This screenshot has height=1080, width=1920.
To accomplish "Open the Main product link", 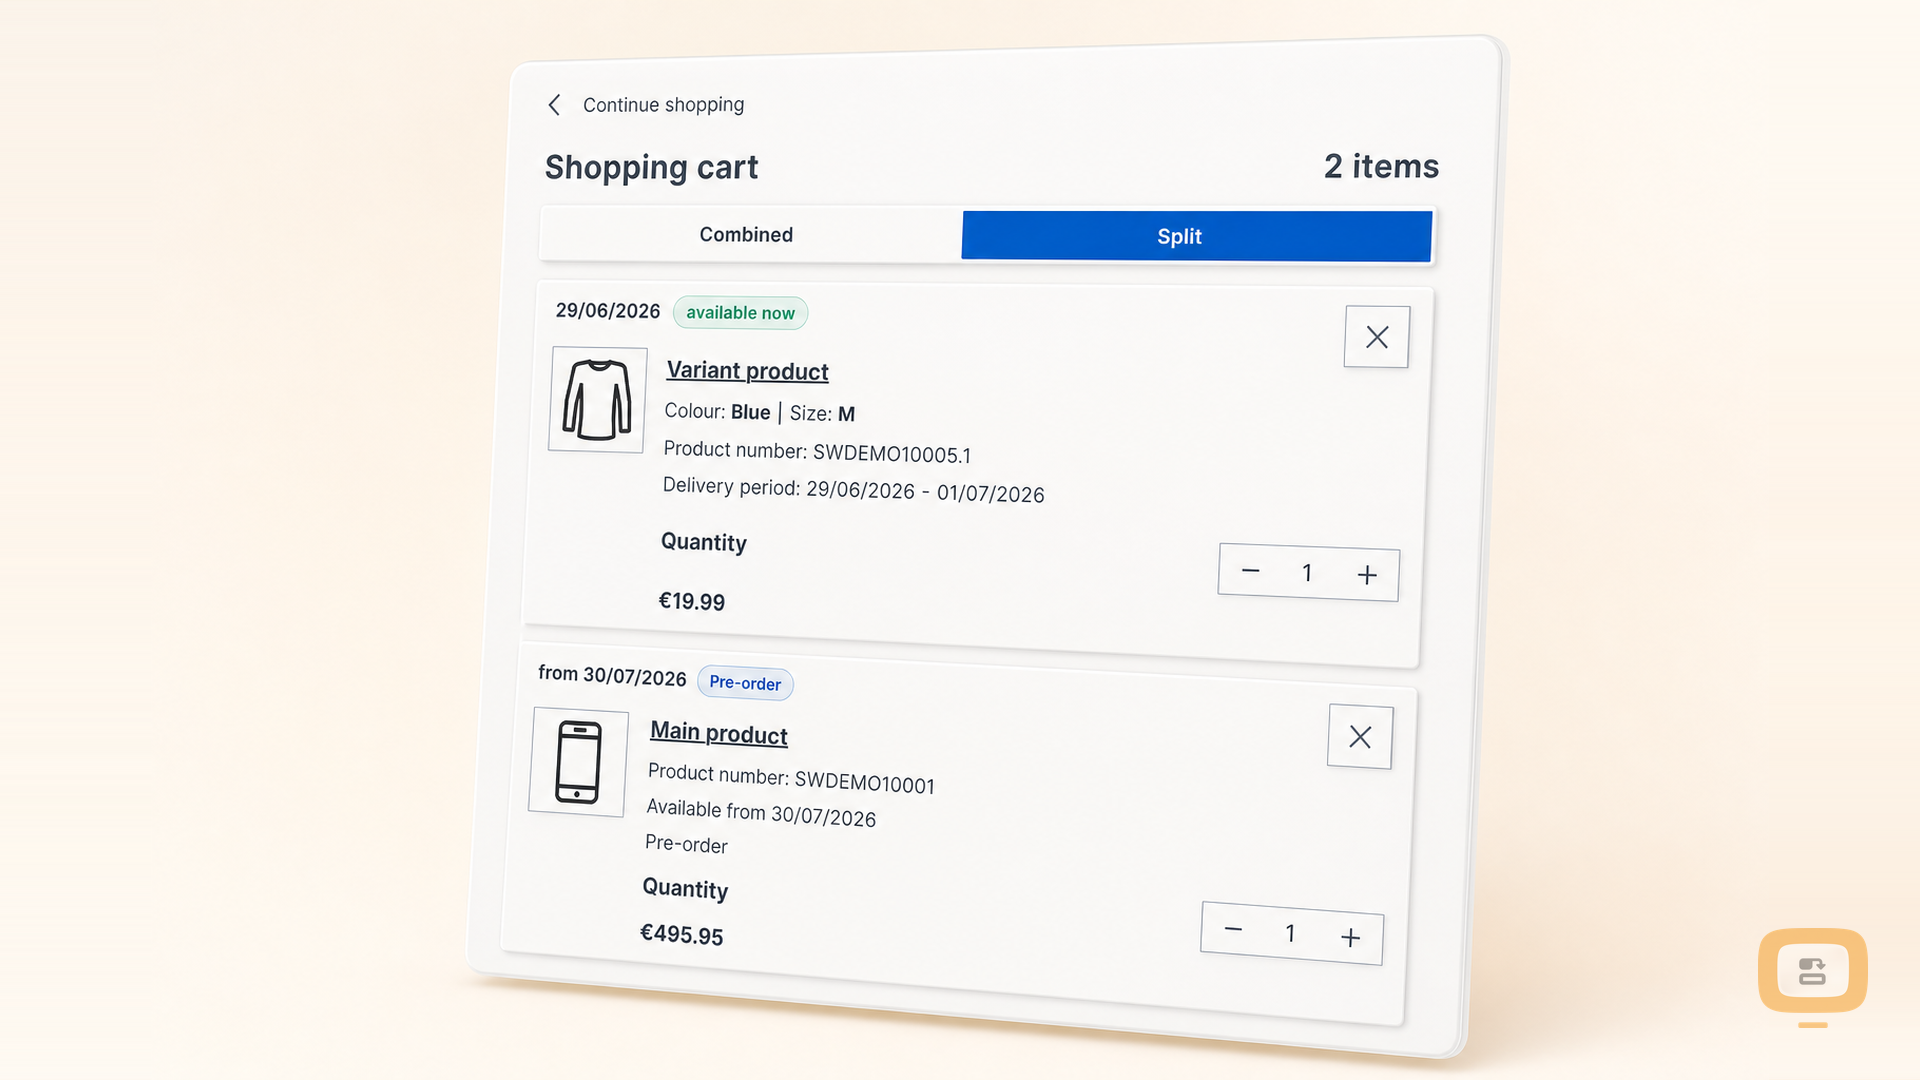I will click(x=719, y=733).
